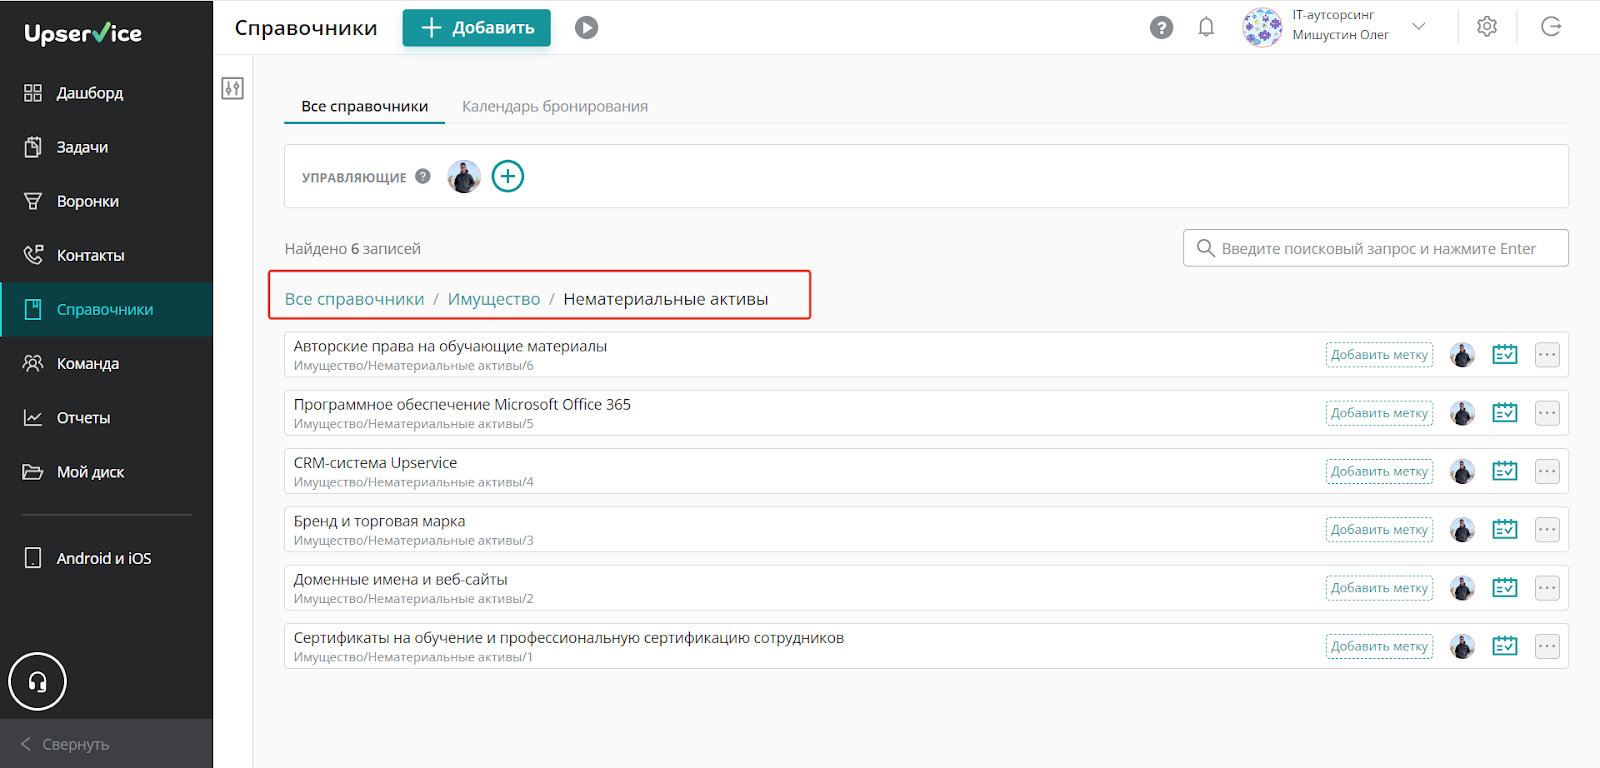Click avatar in CRM-система Upservice row
Screen dimensions: 1600x768
pos(1462,471)
